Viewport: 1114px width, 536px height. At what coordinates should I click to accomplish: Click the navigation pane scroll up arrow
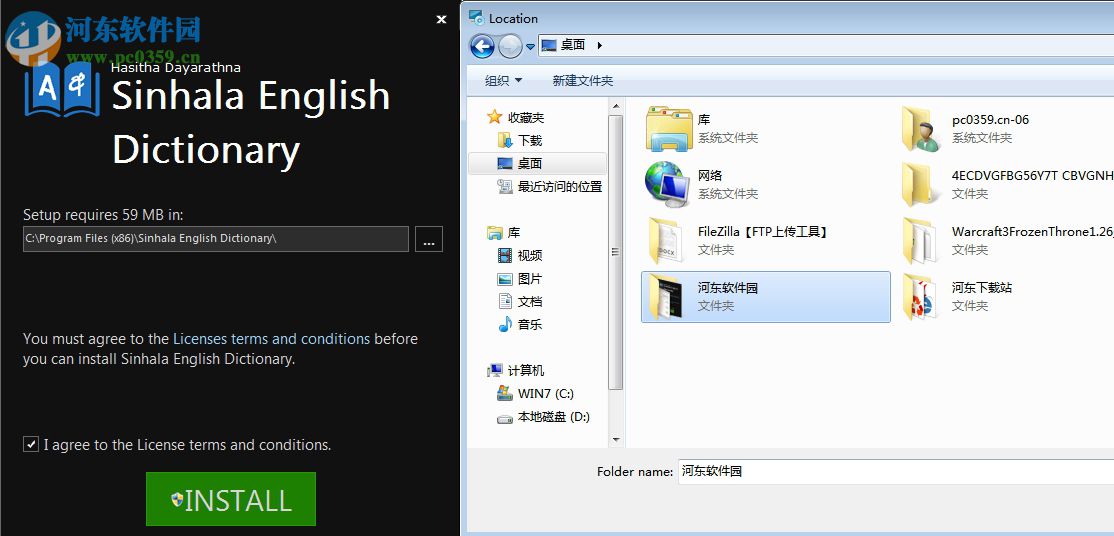click(616, 107)
